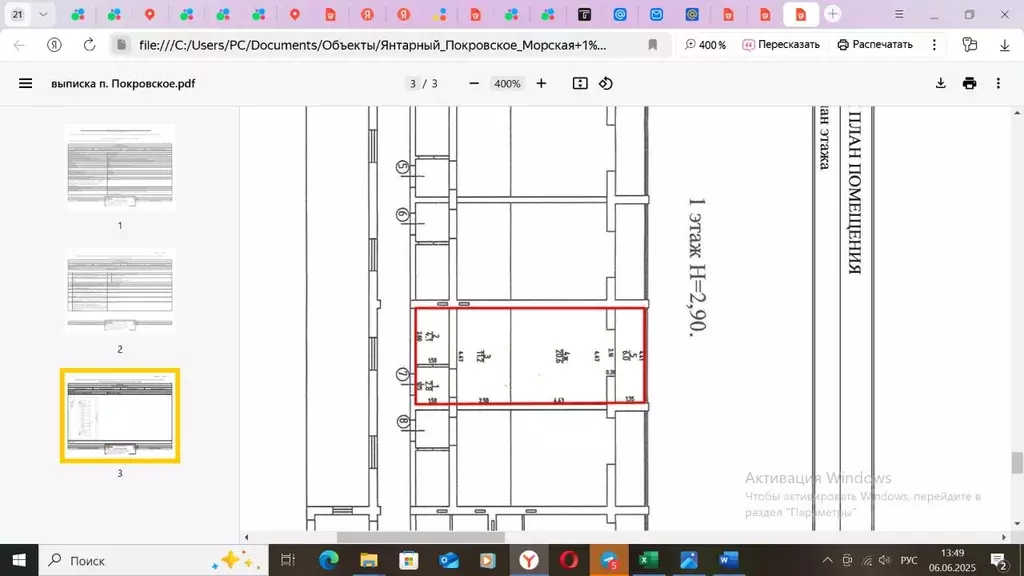The width and height of the screenshot is (1024, 576).
Task: Open Word from the taskbar
Action: pos(728,560)
